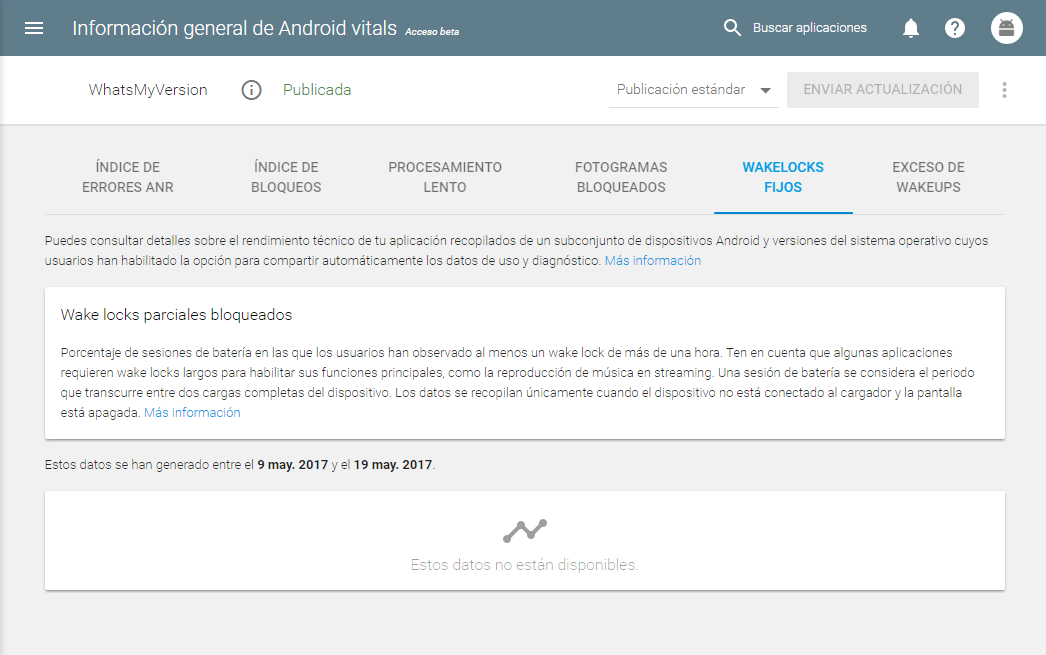Click the 'Estos datos no están disponibles' message
The image size is (1046, 655).
coord(524,565)
